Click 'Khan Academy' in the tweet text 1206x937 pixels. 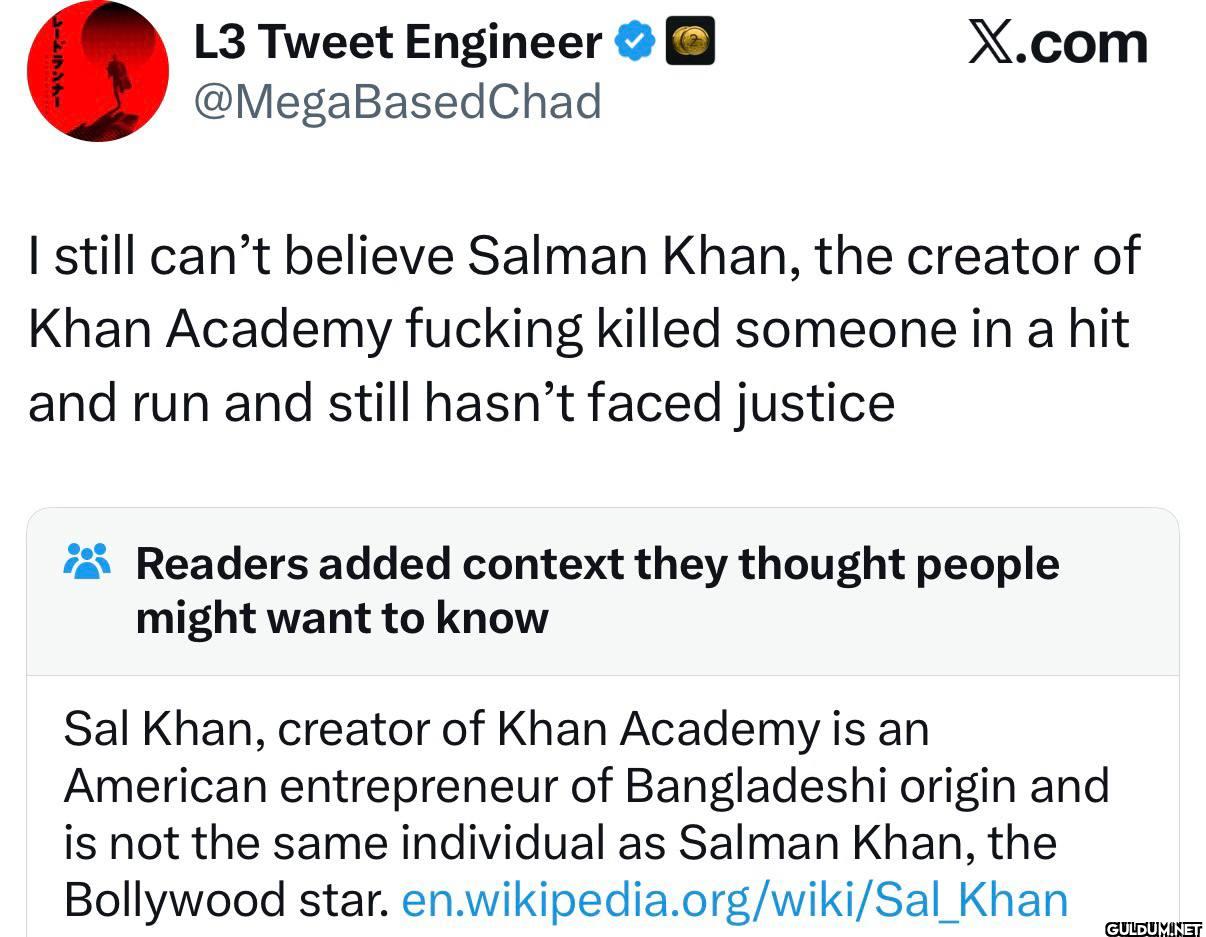coord(208,331)
